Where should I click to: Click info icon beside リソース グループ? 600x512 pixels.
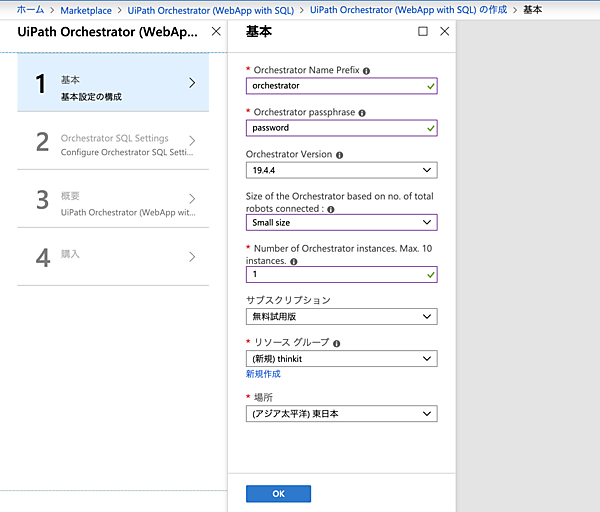pyautogui.click(x=336, y=343)
